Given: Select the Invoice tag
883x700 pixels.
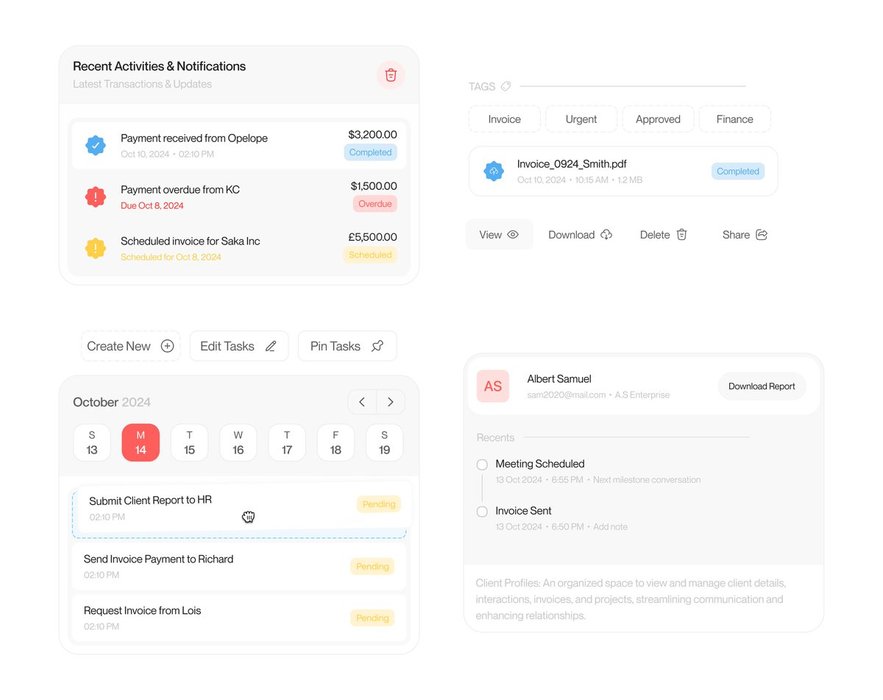Looking at the screenshot, I should (505, 119).
